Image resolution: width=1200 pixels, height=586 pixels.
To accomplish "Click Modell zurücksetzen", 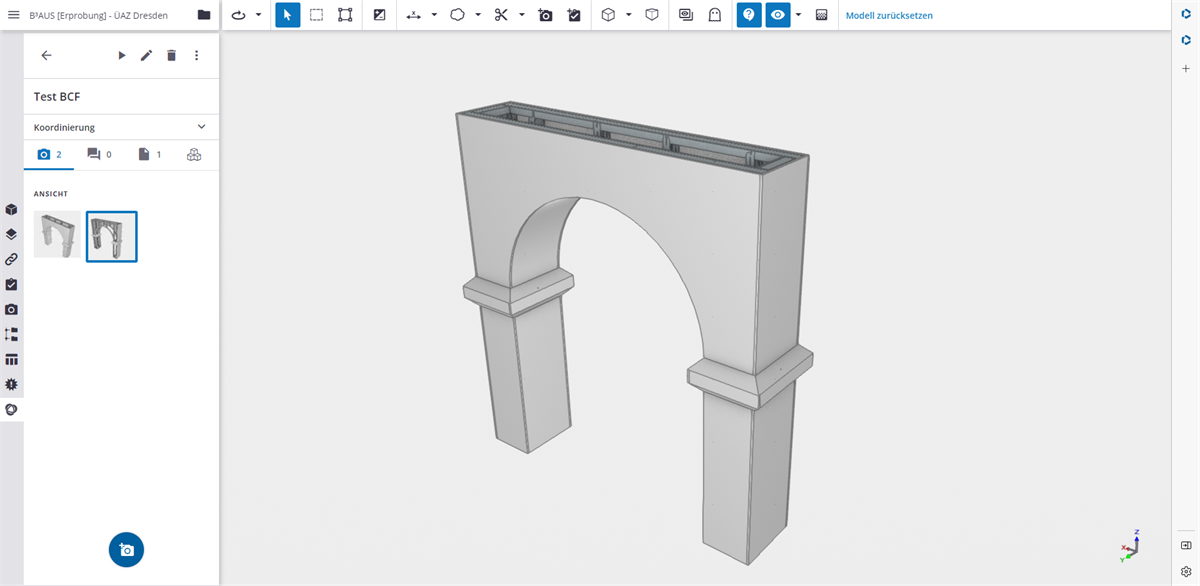I will [x=889, y=15].
